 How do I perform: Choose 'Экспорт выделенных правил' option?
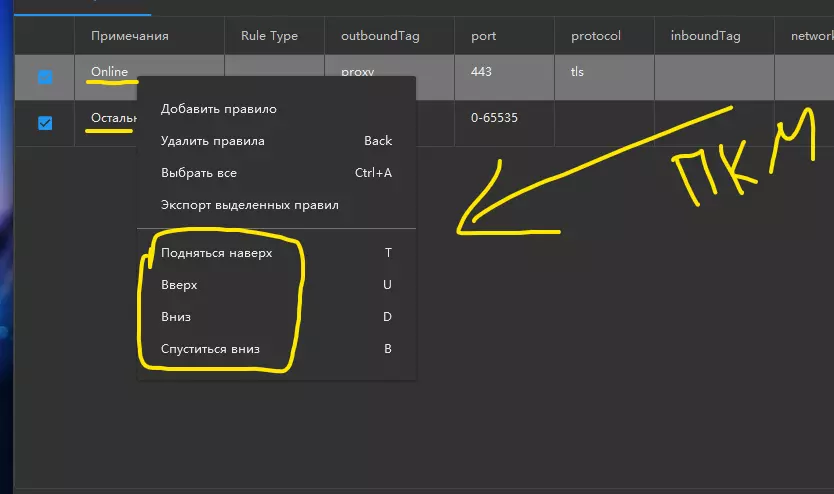(249, 205)
